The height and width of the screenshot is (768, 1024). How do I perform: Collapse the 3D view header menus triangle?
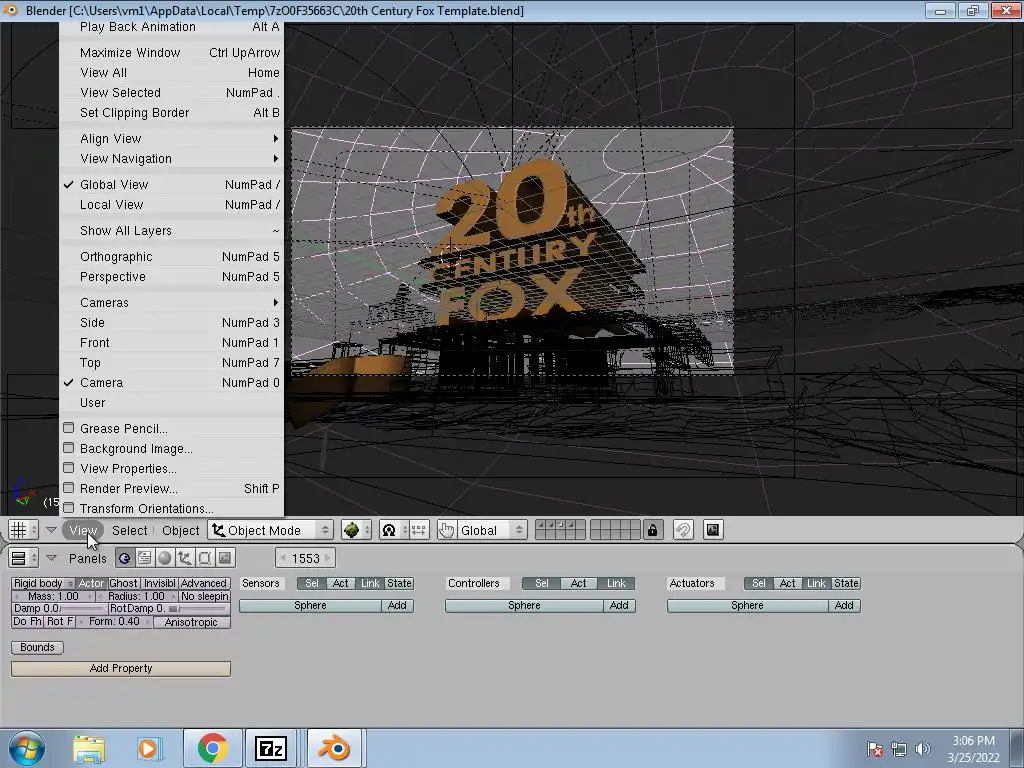pos(51,530)
